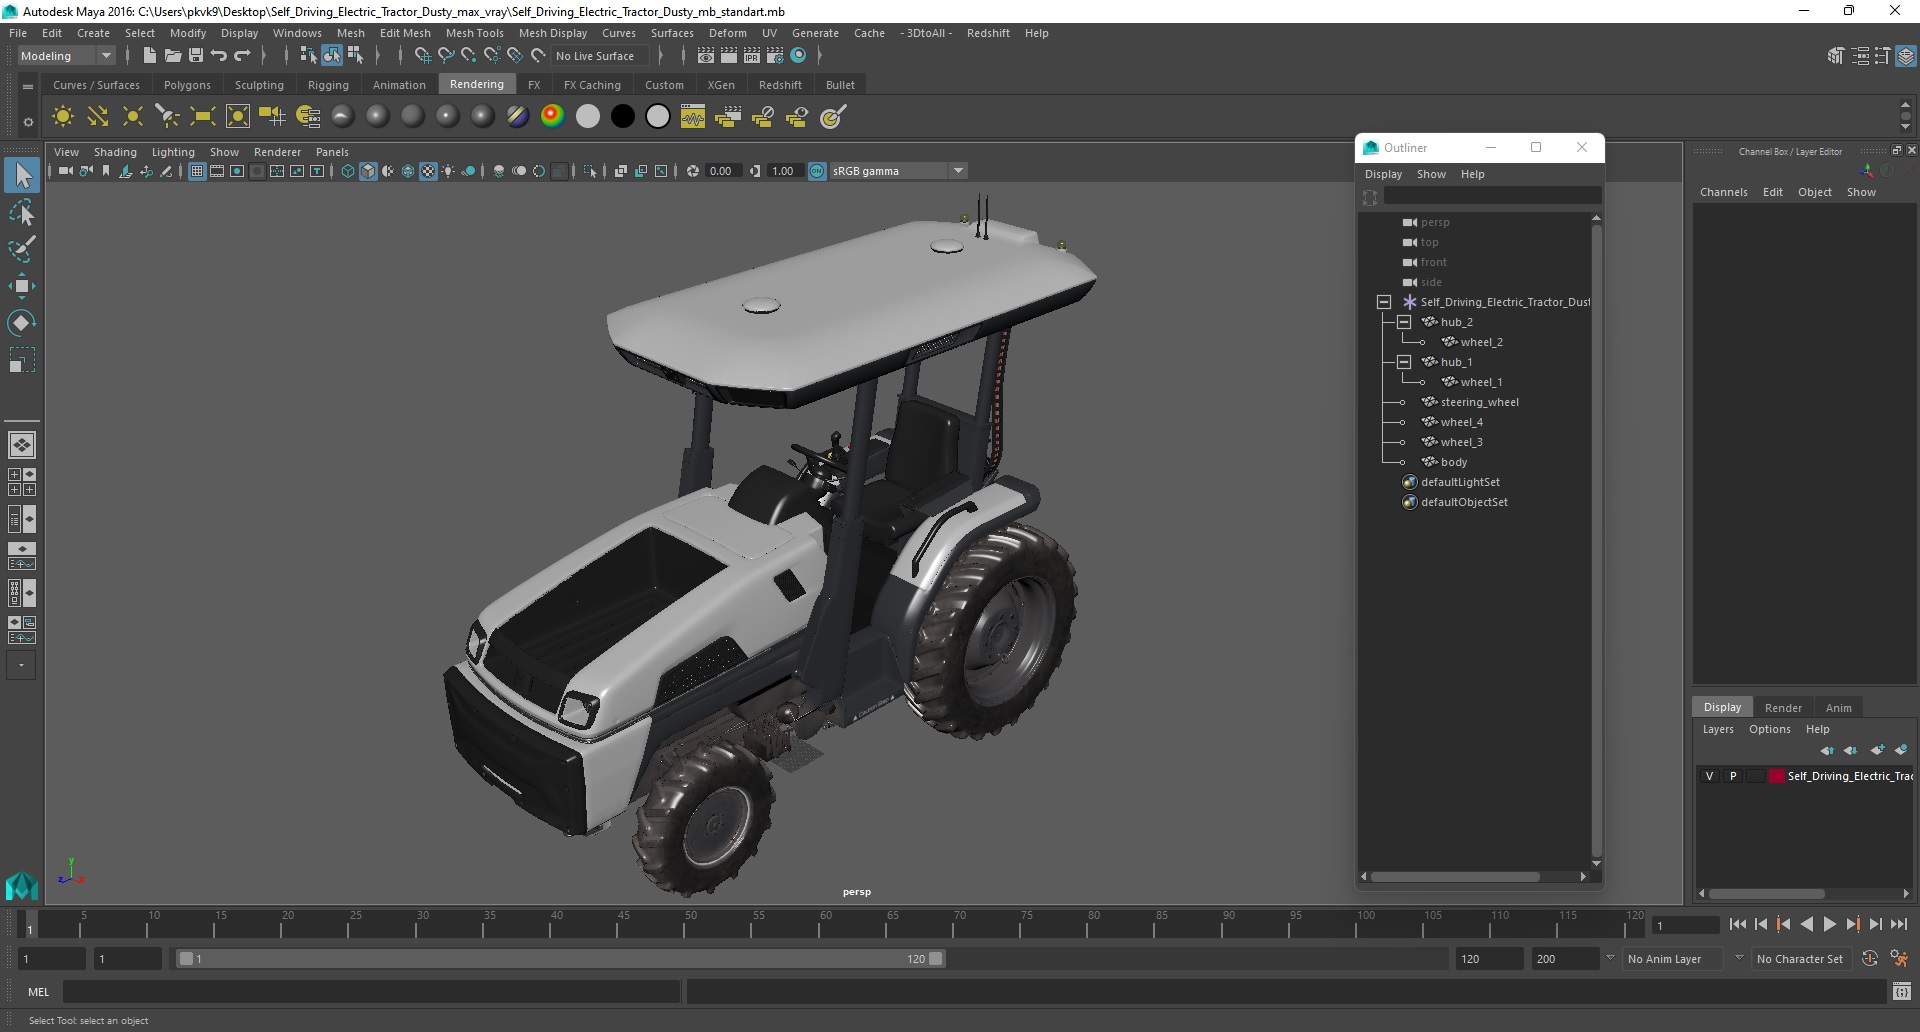Open the viewport Lighting menu
Screen dimensions: 1920x1032
pyautogui.click(x=173, y=152)
